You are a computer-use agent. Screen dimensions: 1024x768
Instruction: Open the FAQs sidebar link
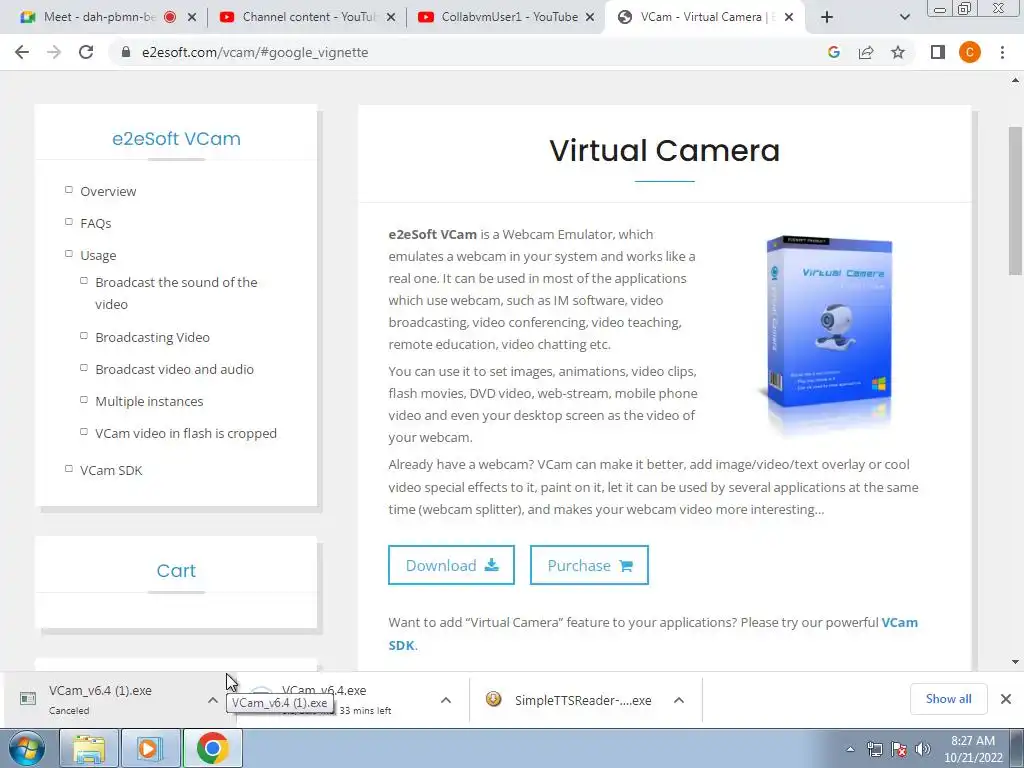tap(96, 223)
